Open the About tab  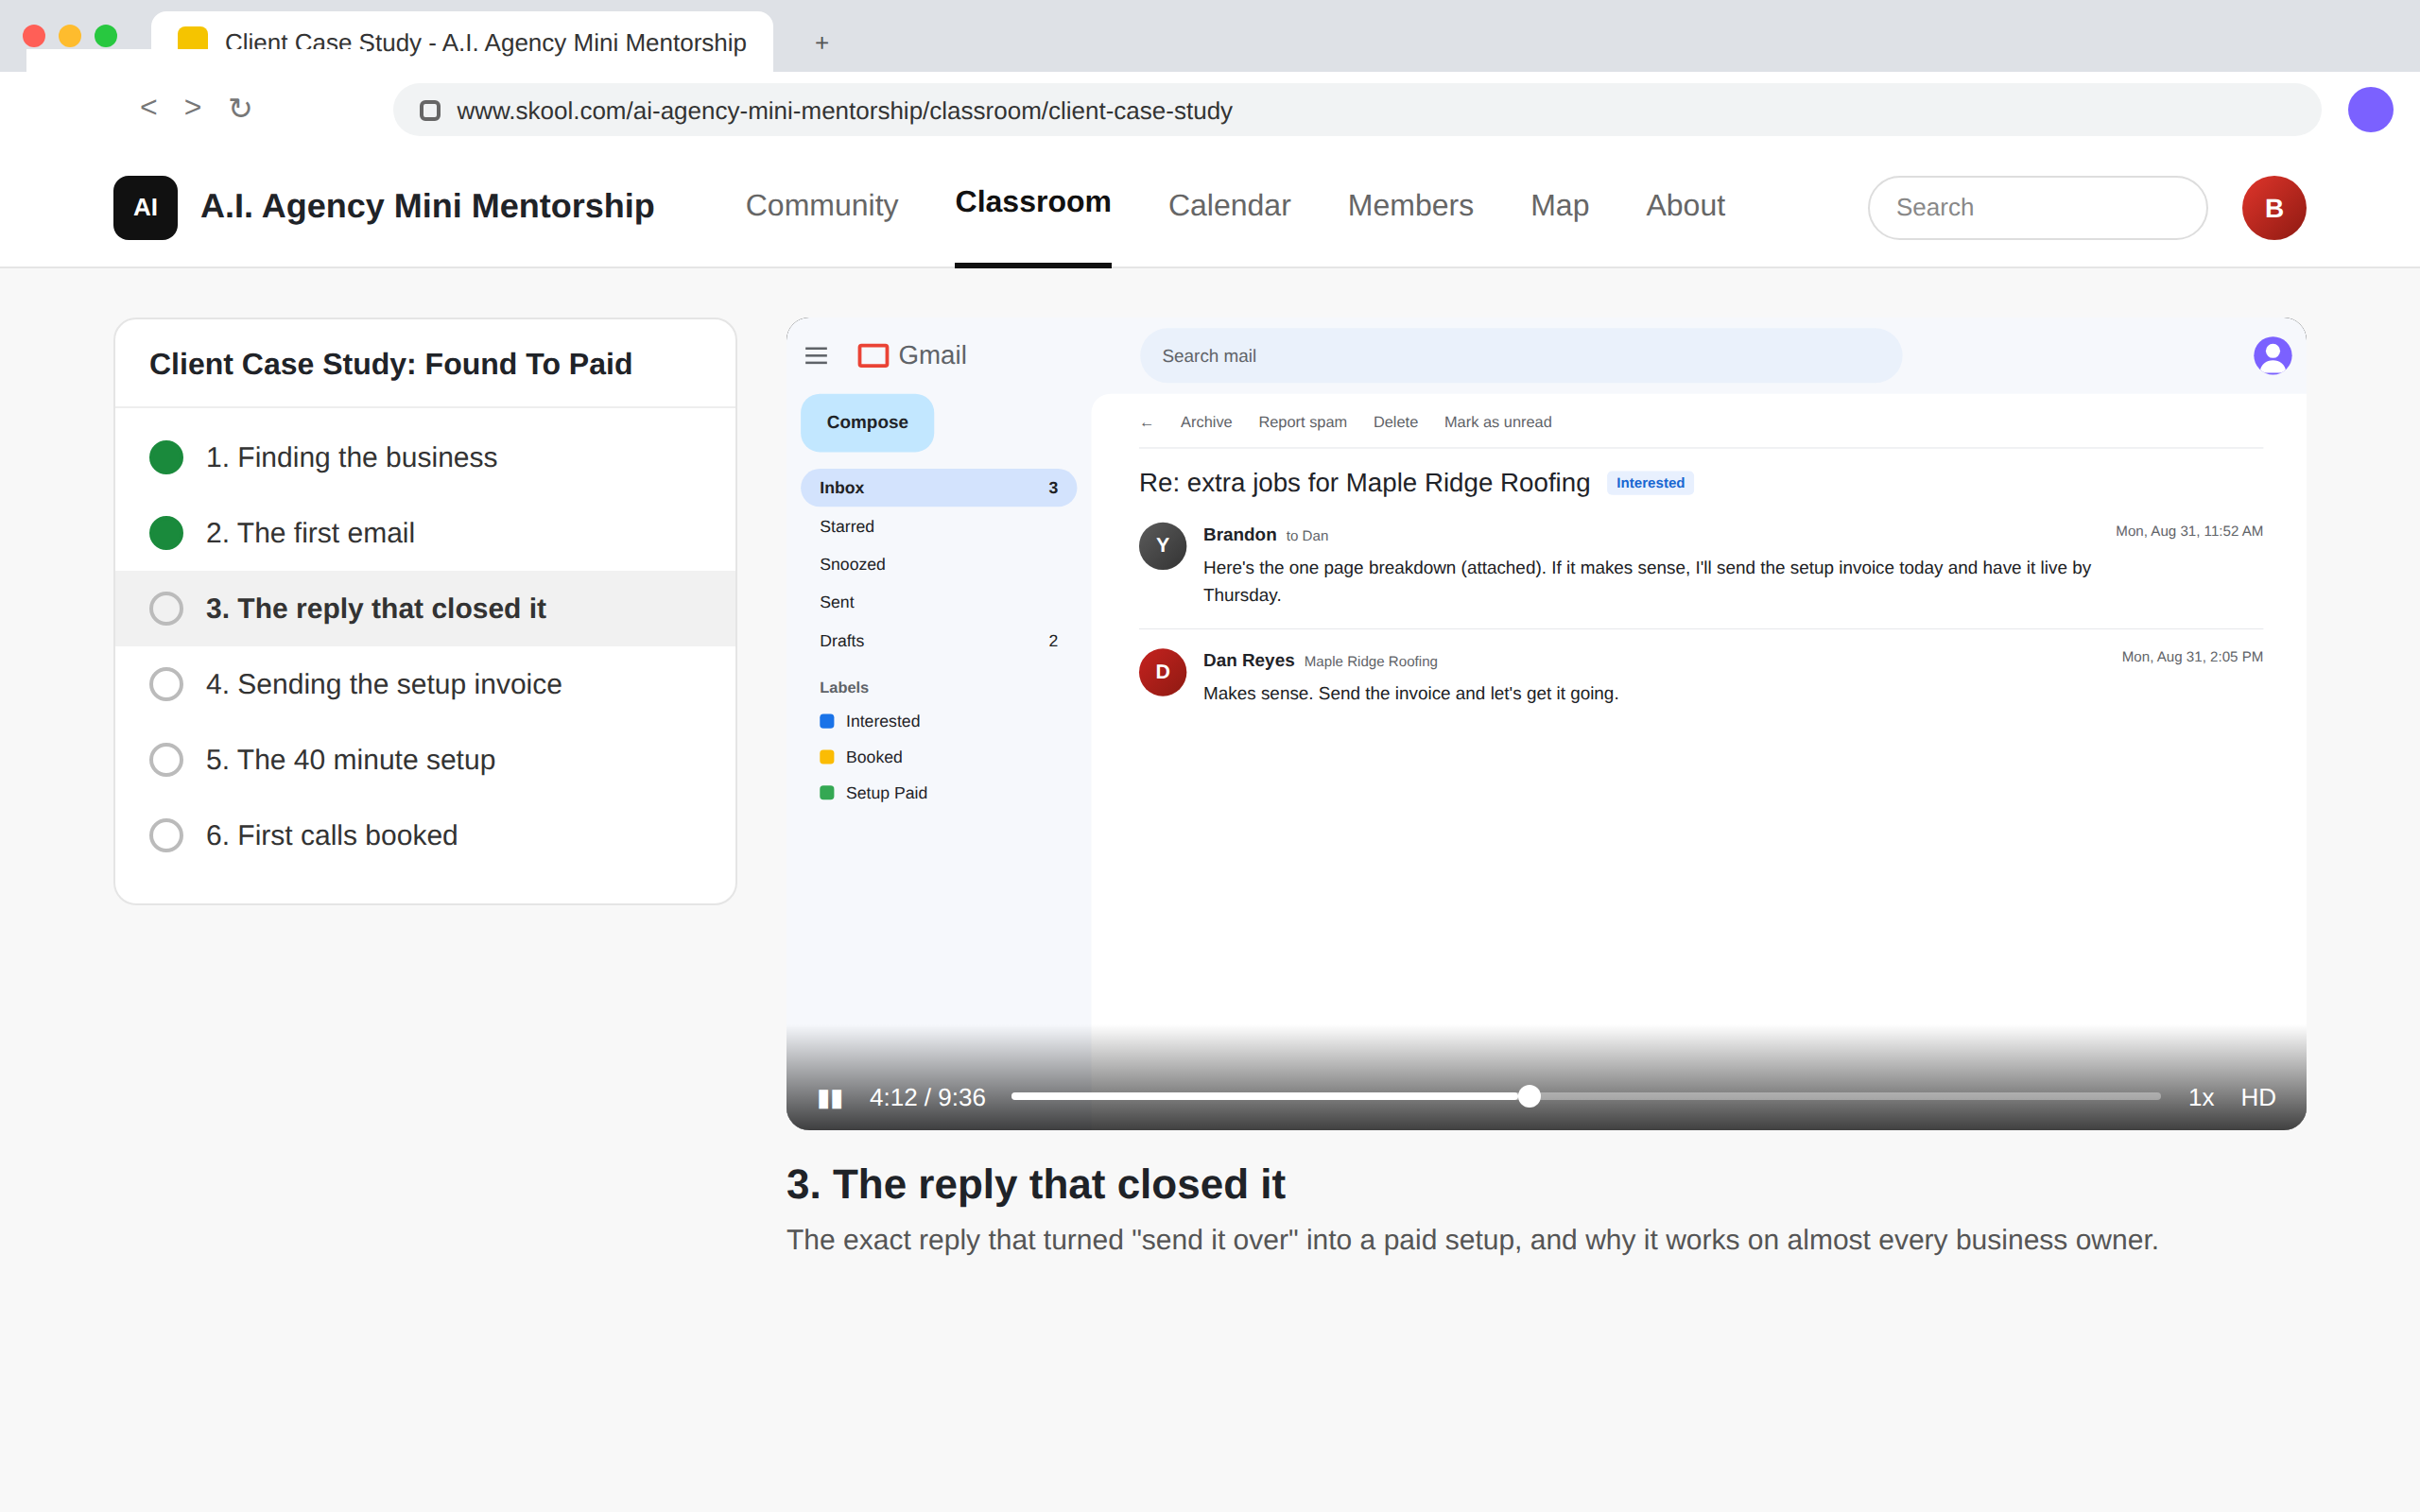1685,205
